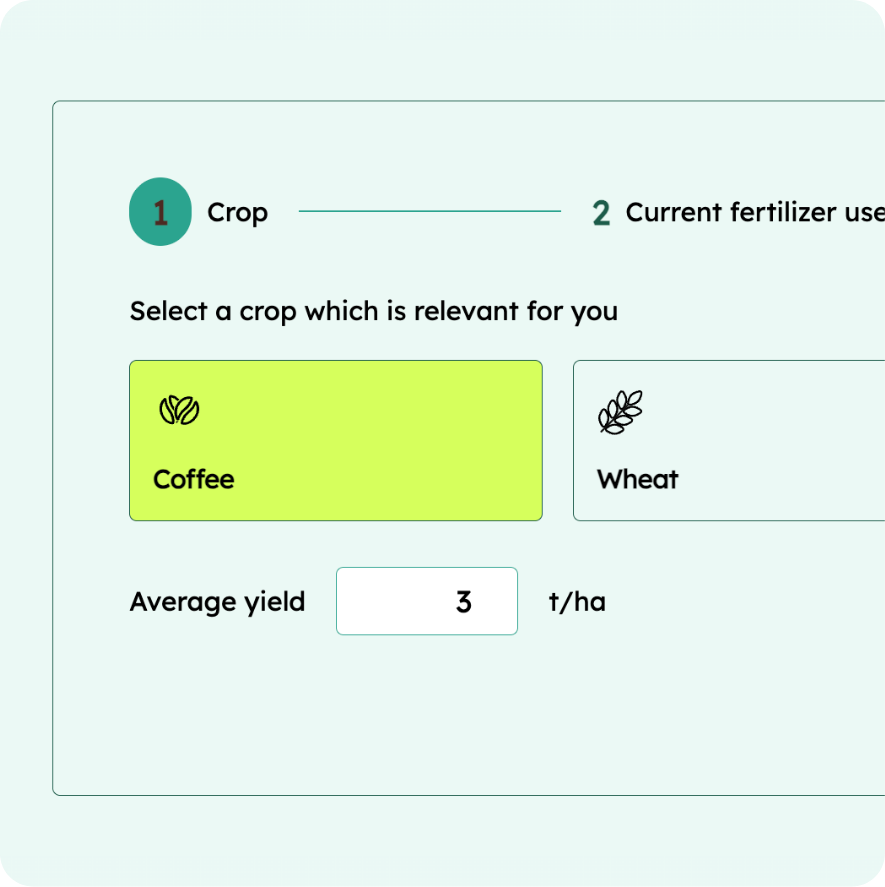Click the step 2 number
The width and height of the screenshot is (885, 887).
(x=601, y=213)
